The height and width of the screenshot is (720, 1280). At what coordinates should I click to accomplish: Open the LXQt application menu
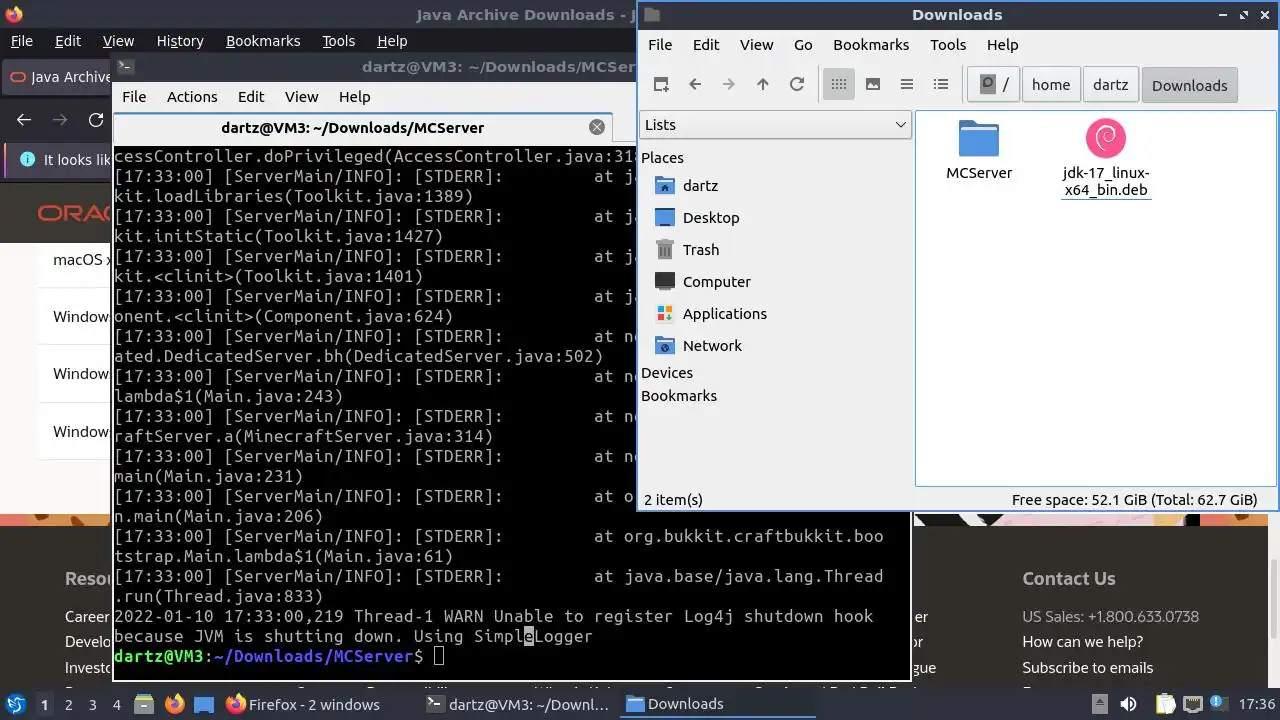(15, 704)
